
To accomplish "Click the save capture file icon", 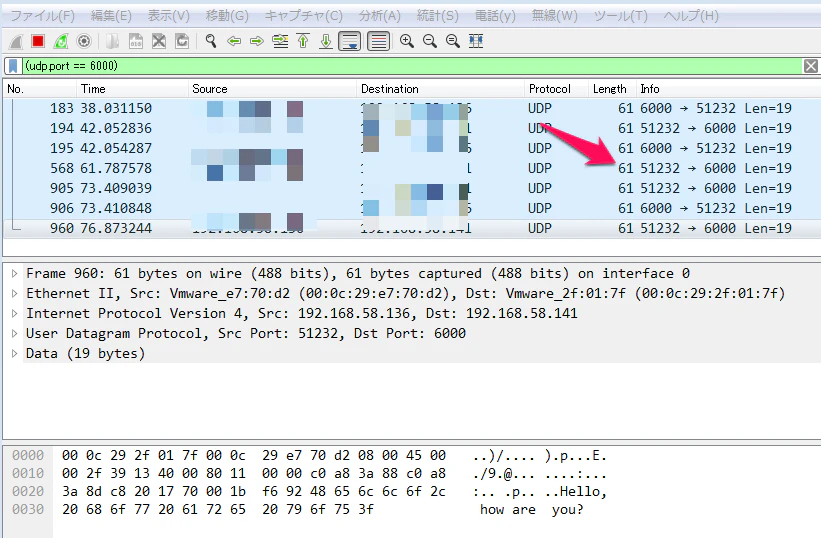I will coord(136,41).
